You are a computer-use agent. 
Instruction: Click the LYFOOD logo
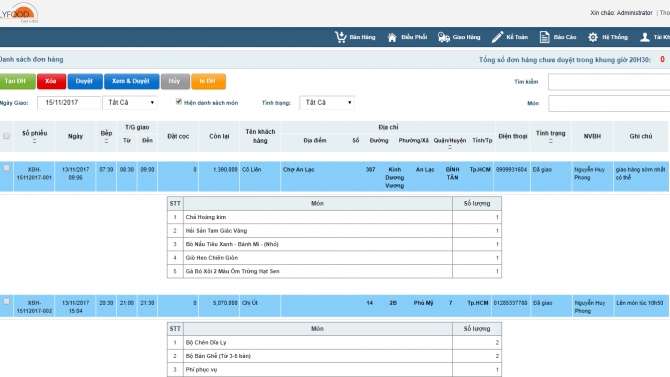pyautogui.click(x=19, y=13)
